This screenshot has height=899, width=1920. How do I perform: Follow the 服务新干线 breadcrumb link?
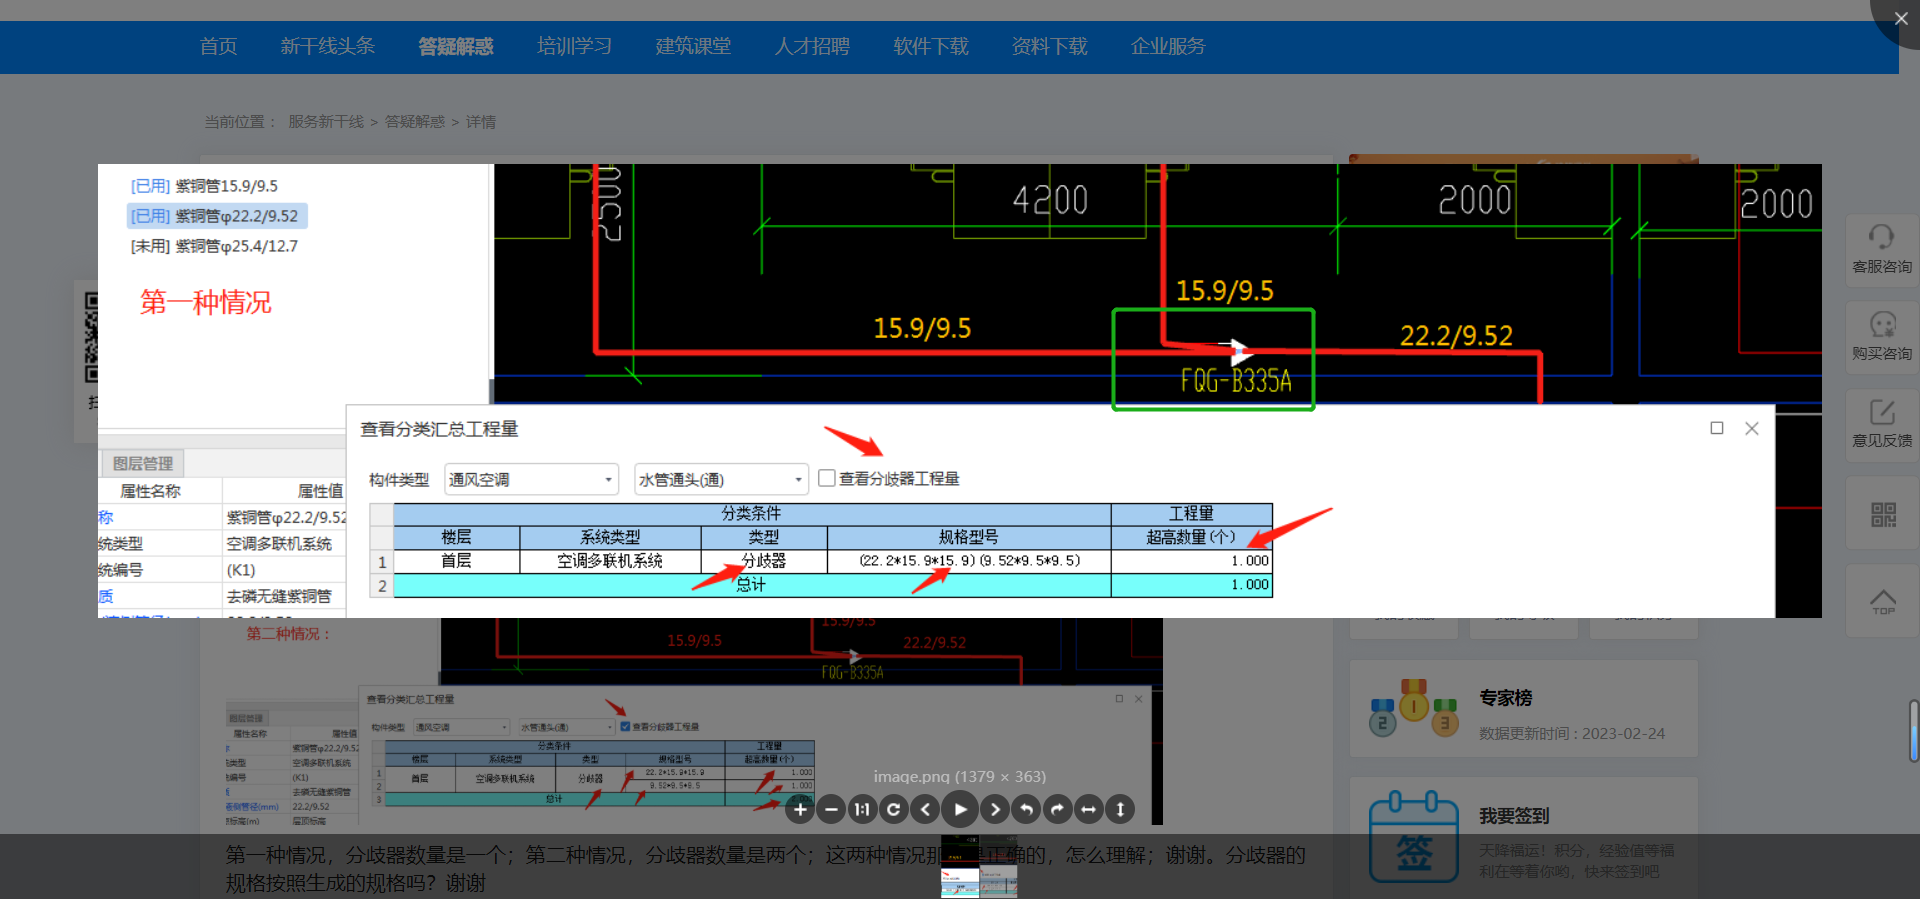point(326,121)
